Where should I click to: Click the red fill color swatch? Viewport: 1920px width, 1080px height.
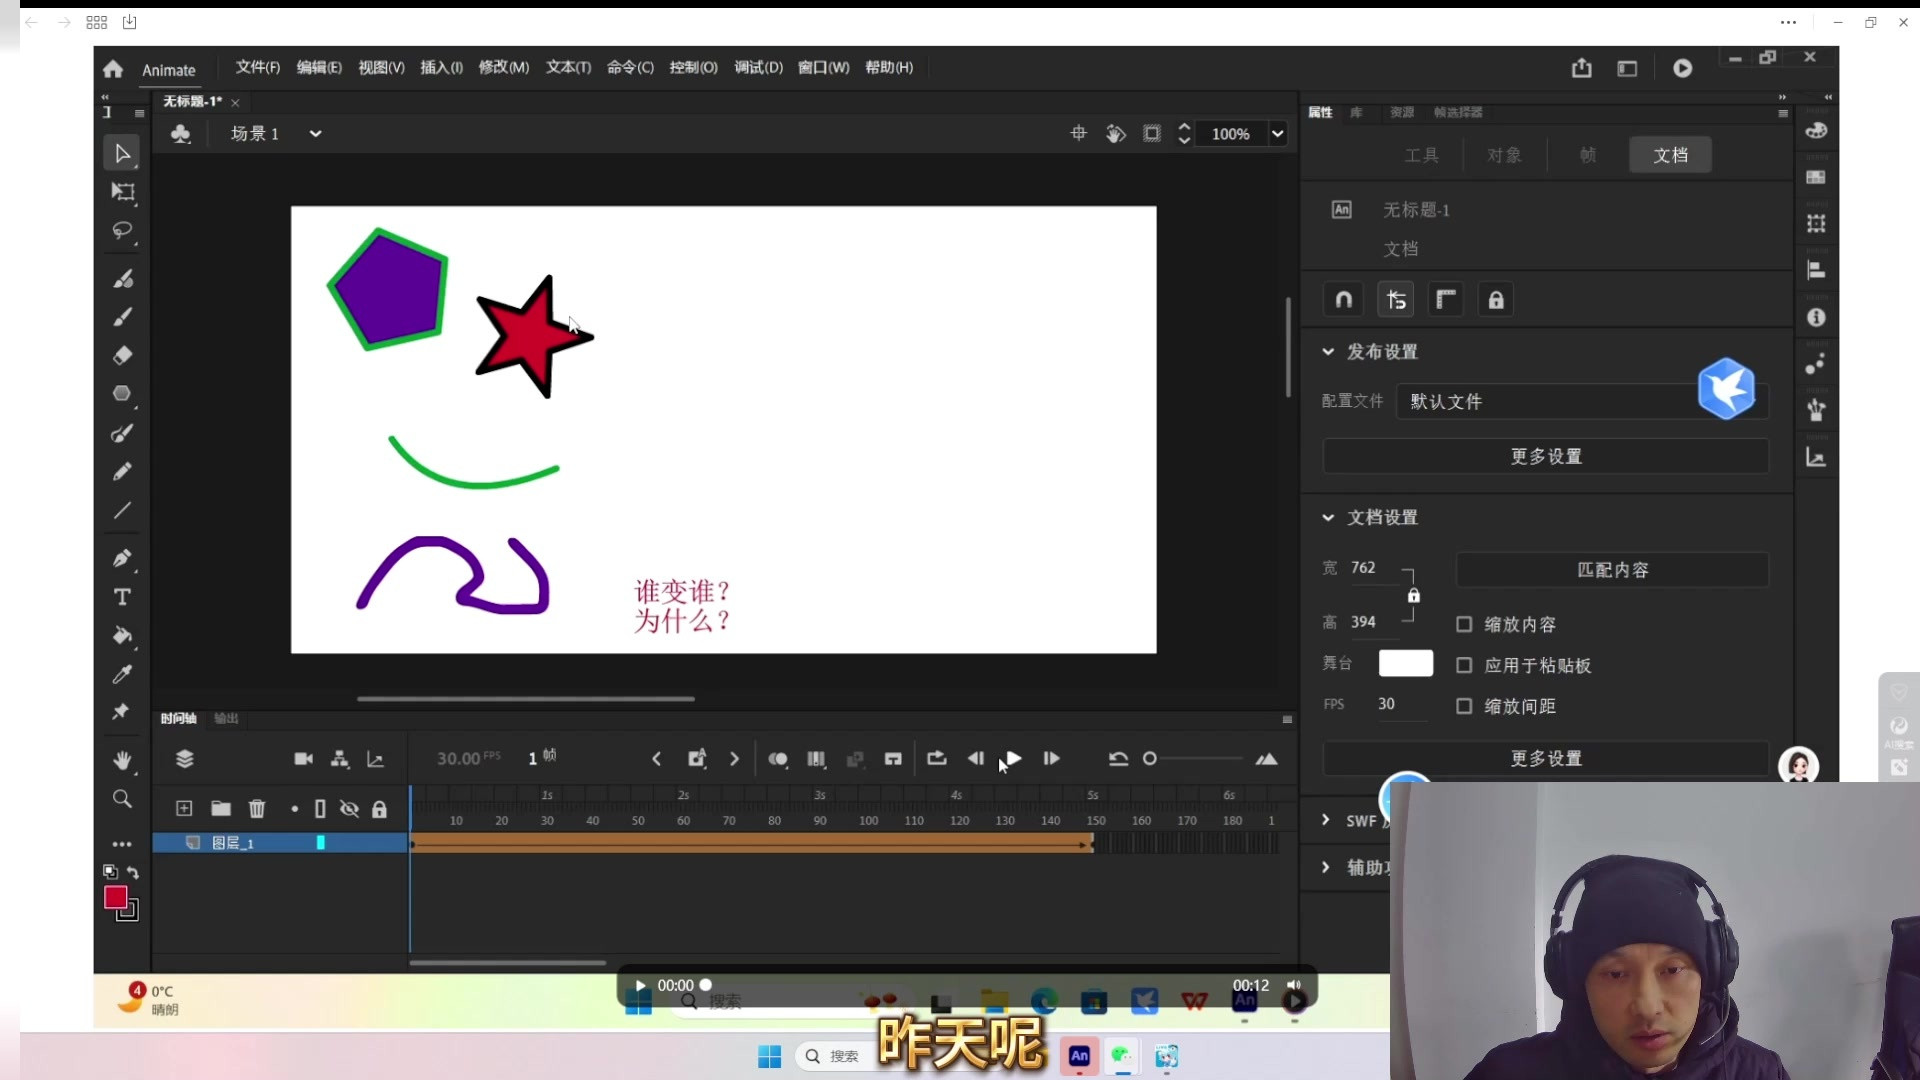[115, 897]
